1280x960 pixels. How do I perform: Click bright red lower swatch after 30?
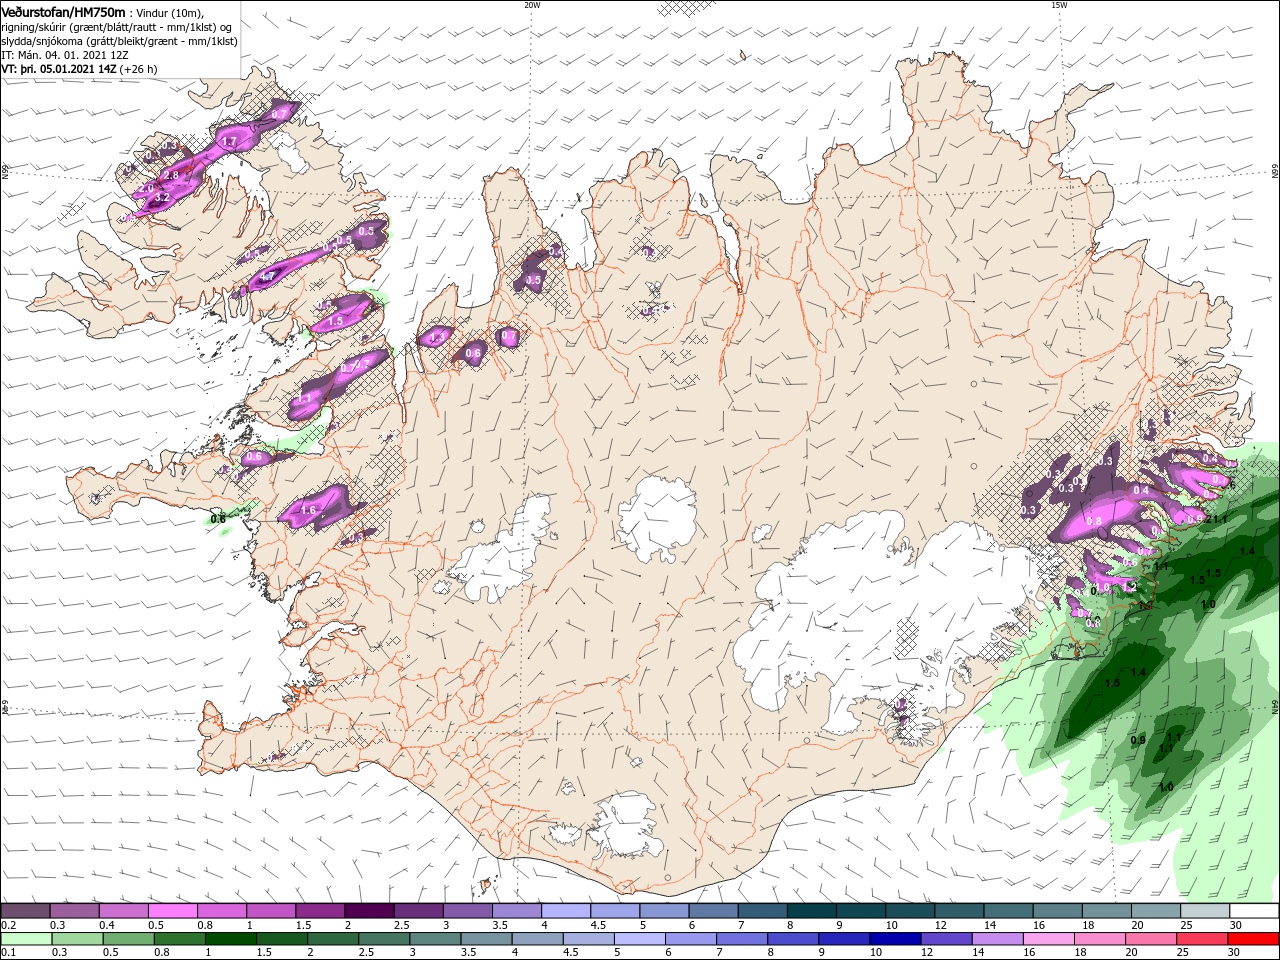(1253, 938)
